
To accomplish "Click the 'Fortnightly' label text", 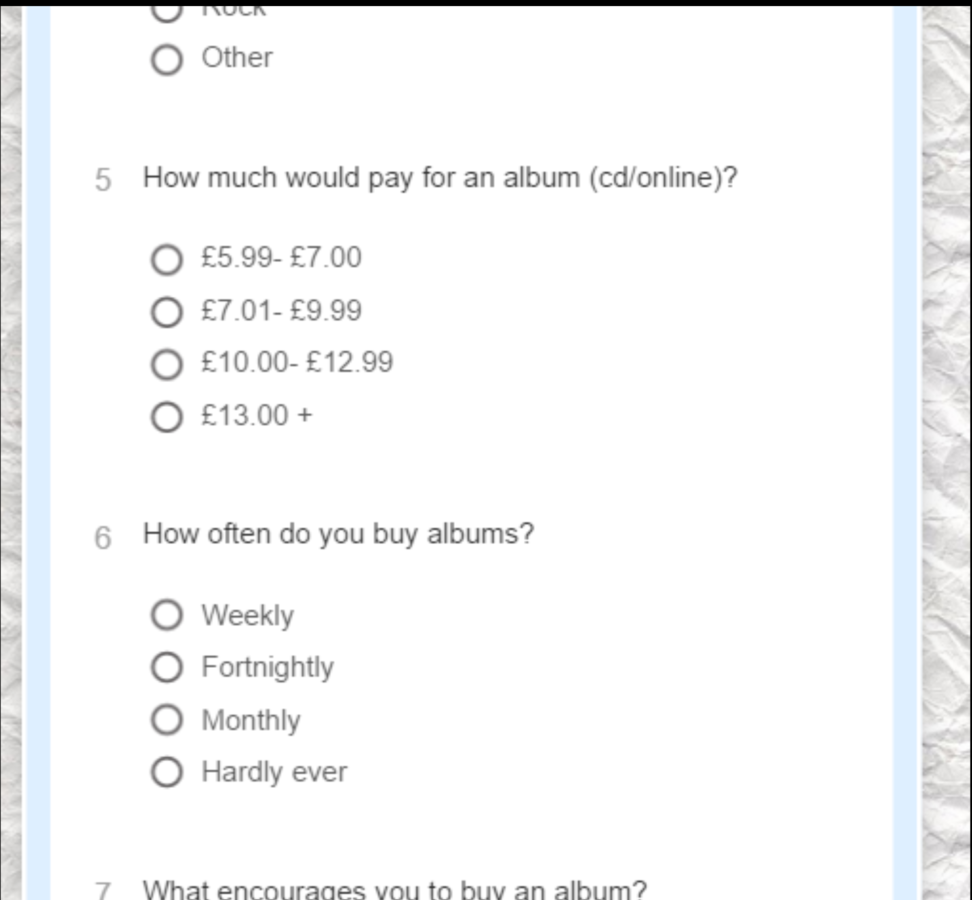I will 267,668.
